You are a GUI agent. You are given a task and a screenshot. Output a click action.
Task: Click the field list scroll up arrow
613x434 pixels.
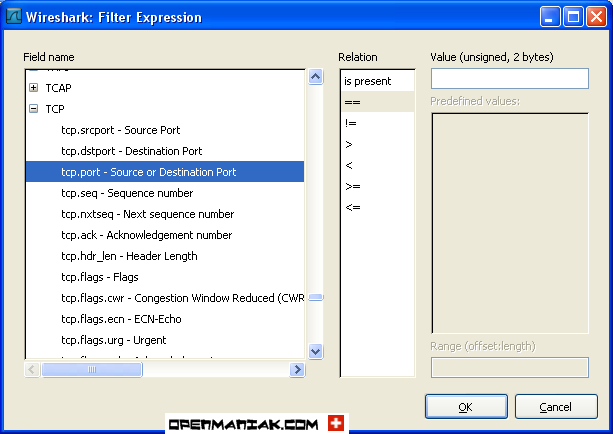(x=315, y=77)
